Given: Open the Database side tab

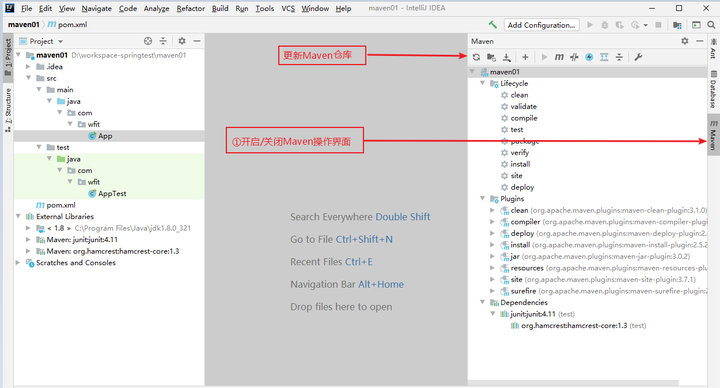Looking at the screenshot, I should pyautogui.click(x=713, y=90).
